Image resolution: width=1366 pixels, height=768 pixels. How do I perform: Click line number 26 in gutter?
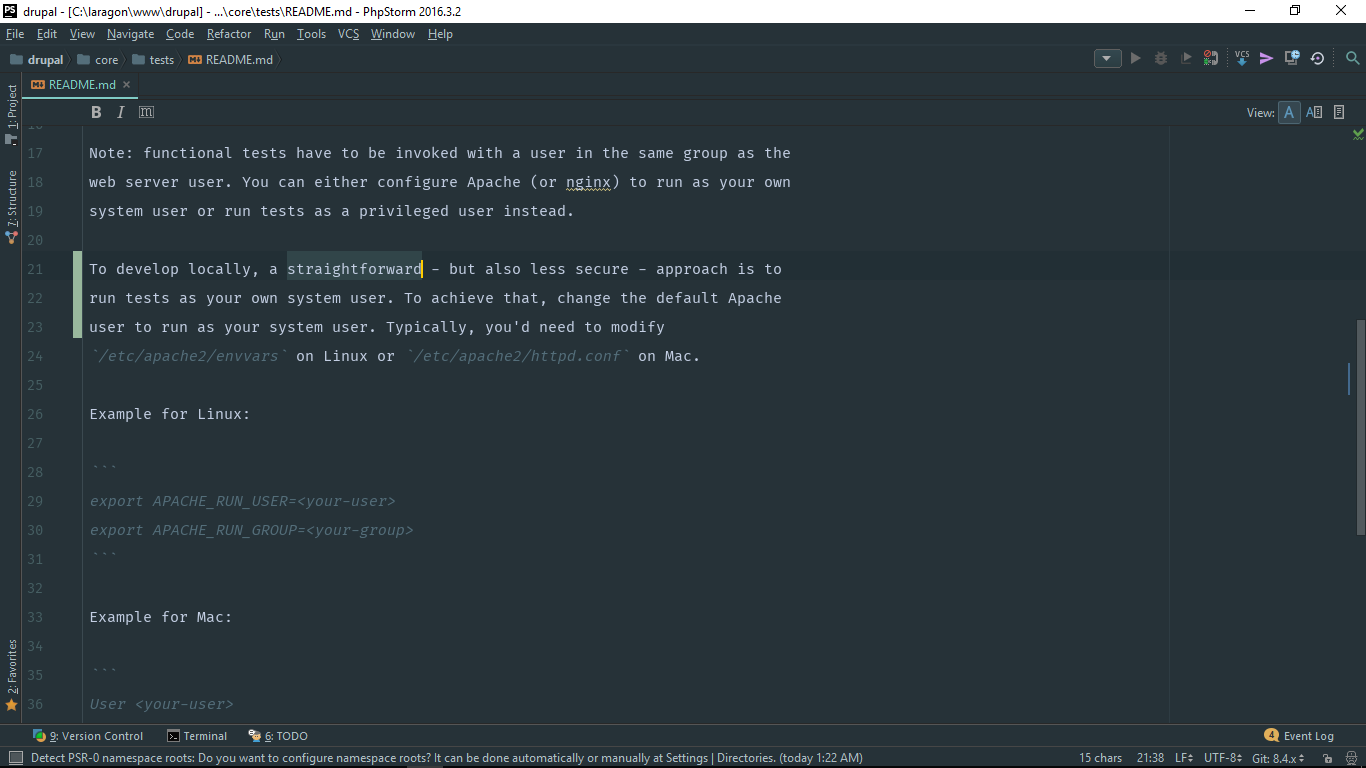(x=35, y=414)
